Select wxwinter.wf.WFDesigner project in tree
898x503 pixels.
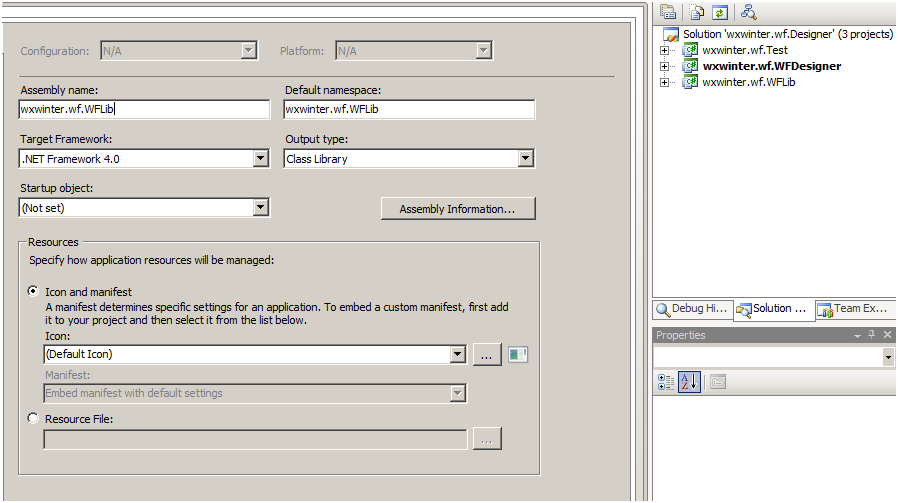pos(772,66)
